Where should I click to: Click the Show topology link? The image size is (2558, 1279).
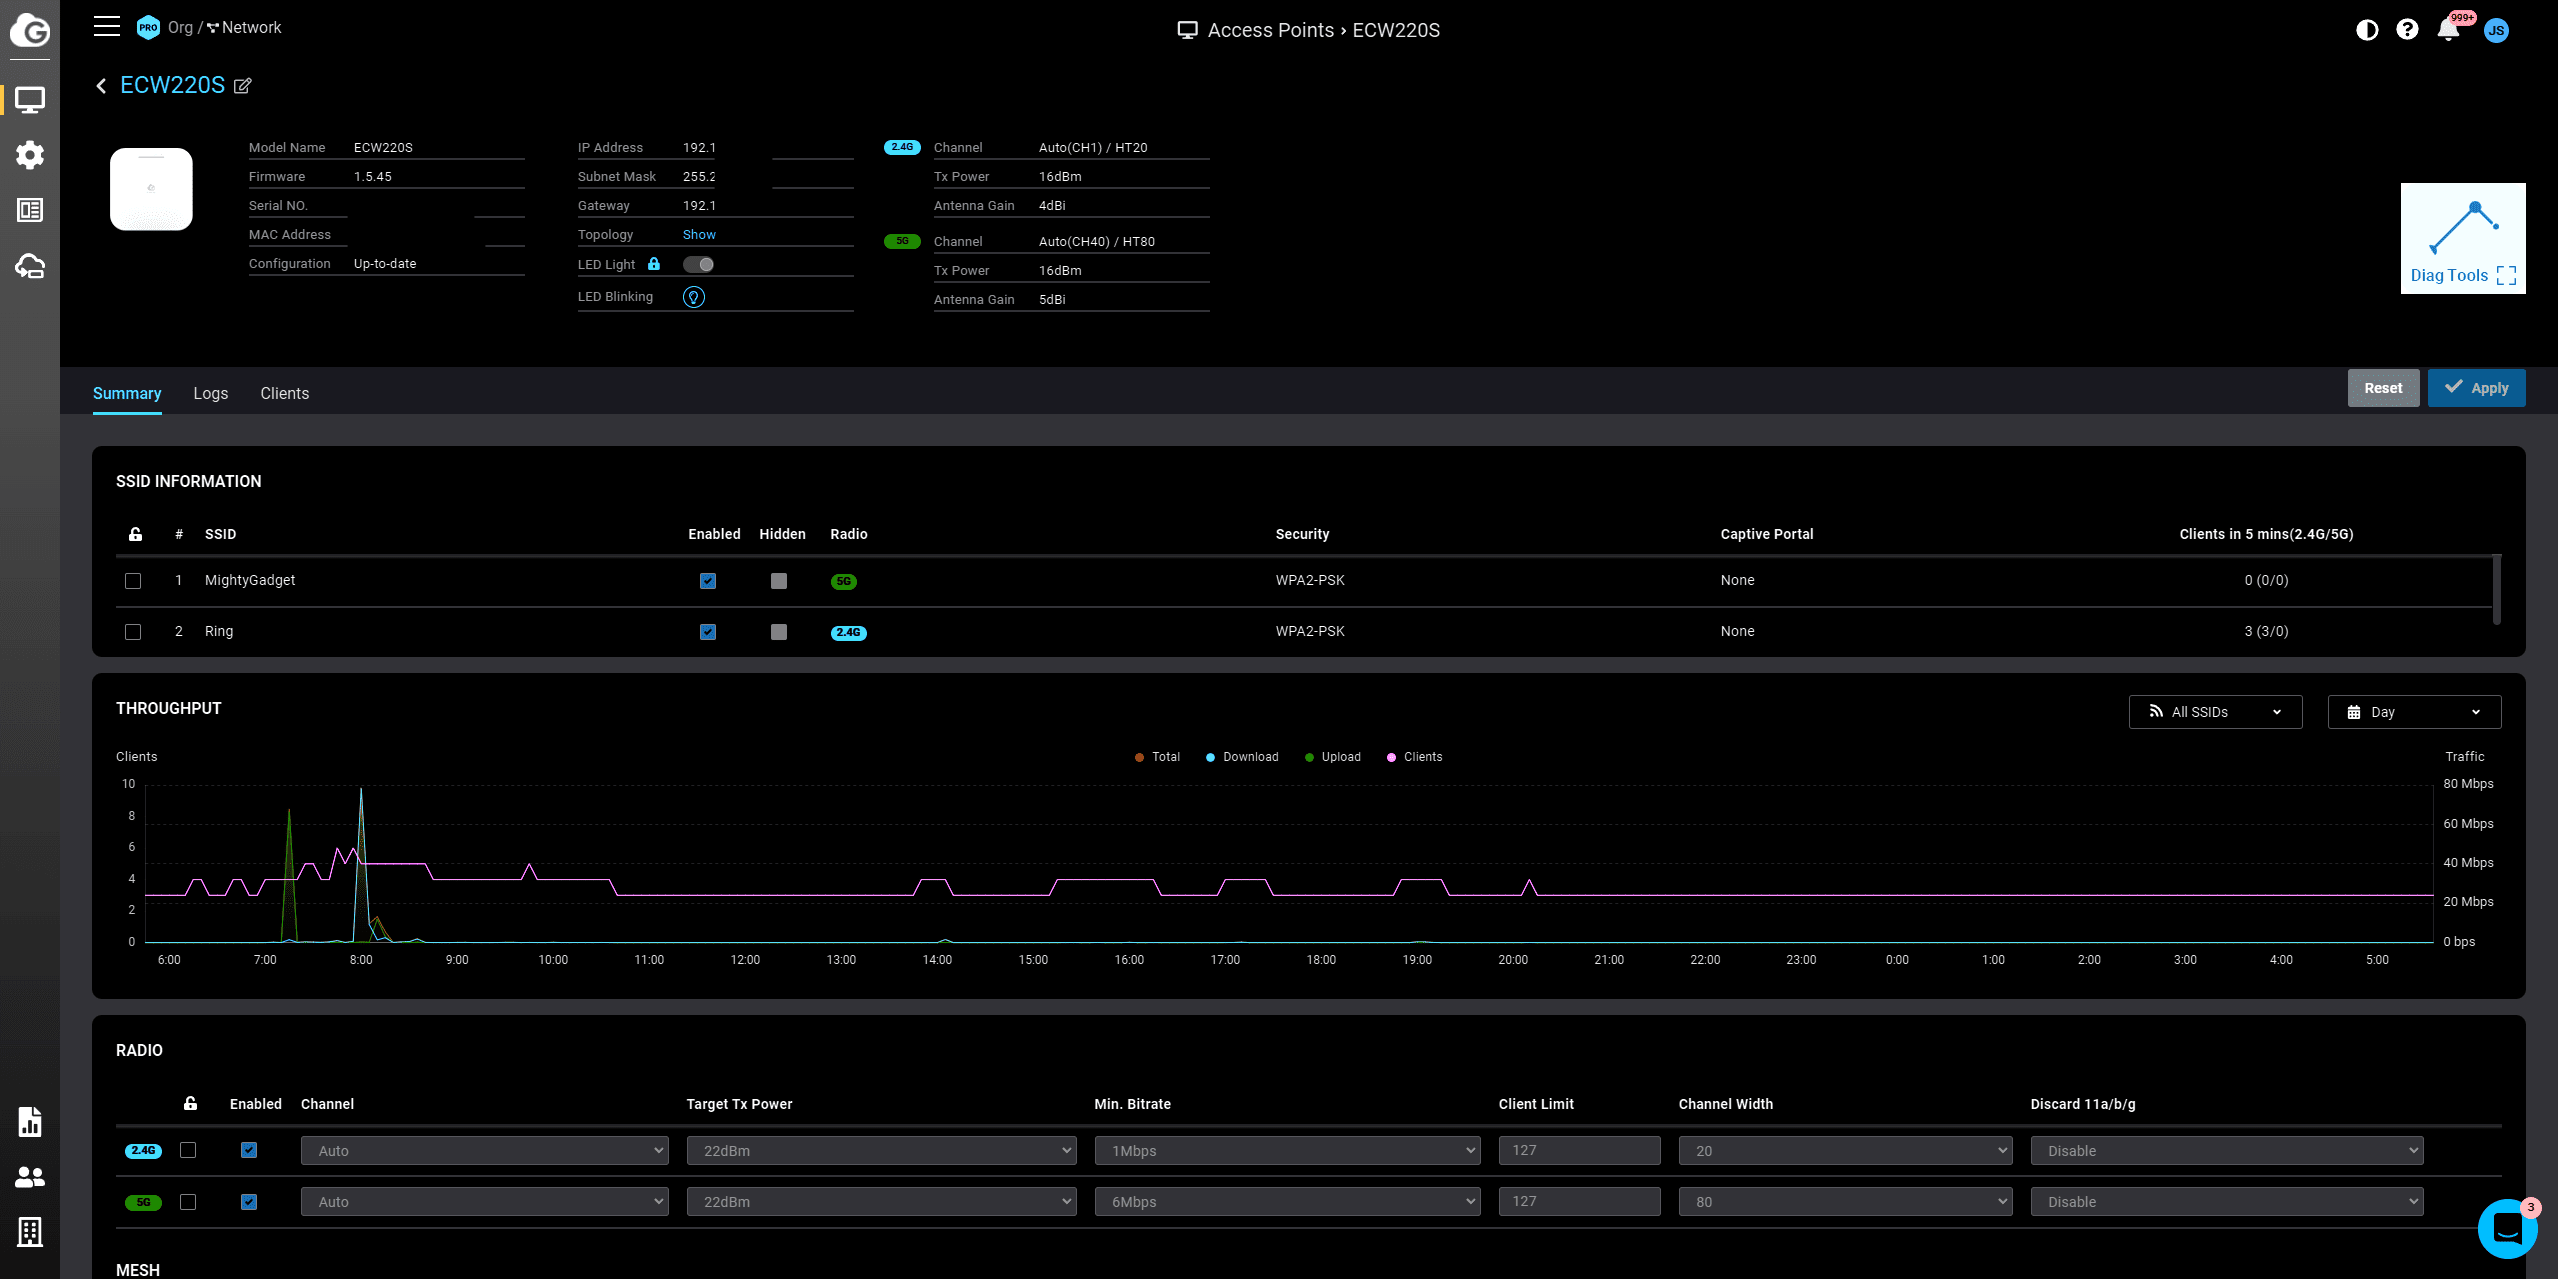pos(699,235)
